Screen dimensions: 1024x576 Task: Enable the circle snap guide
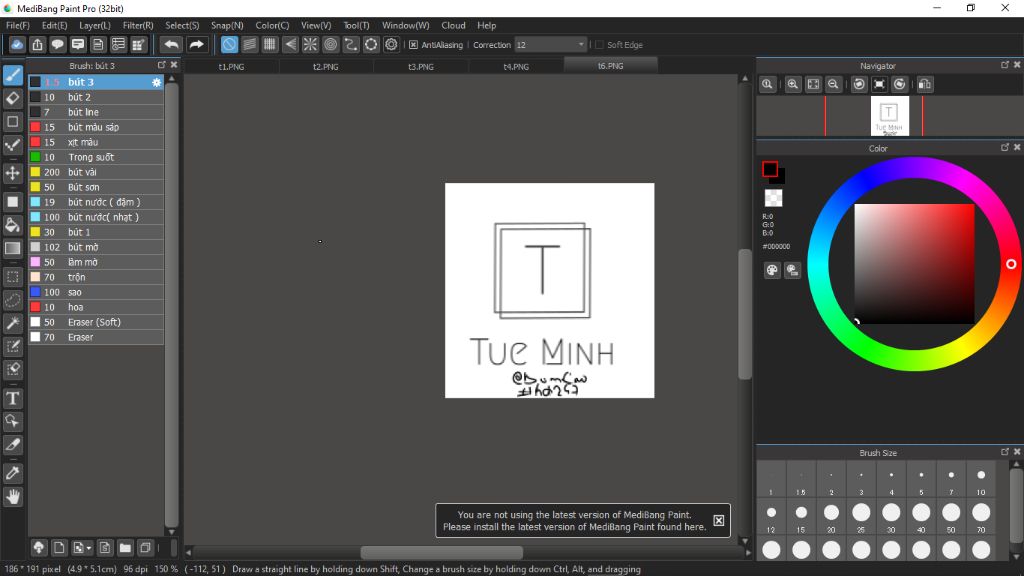click(x=330, y=44)
